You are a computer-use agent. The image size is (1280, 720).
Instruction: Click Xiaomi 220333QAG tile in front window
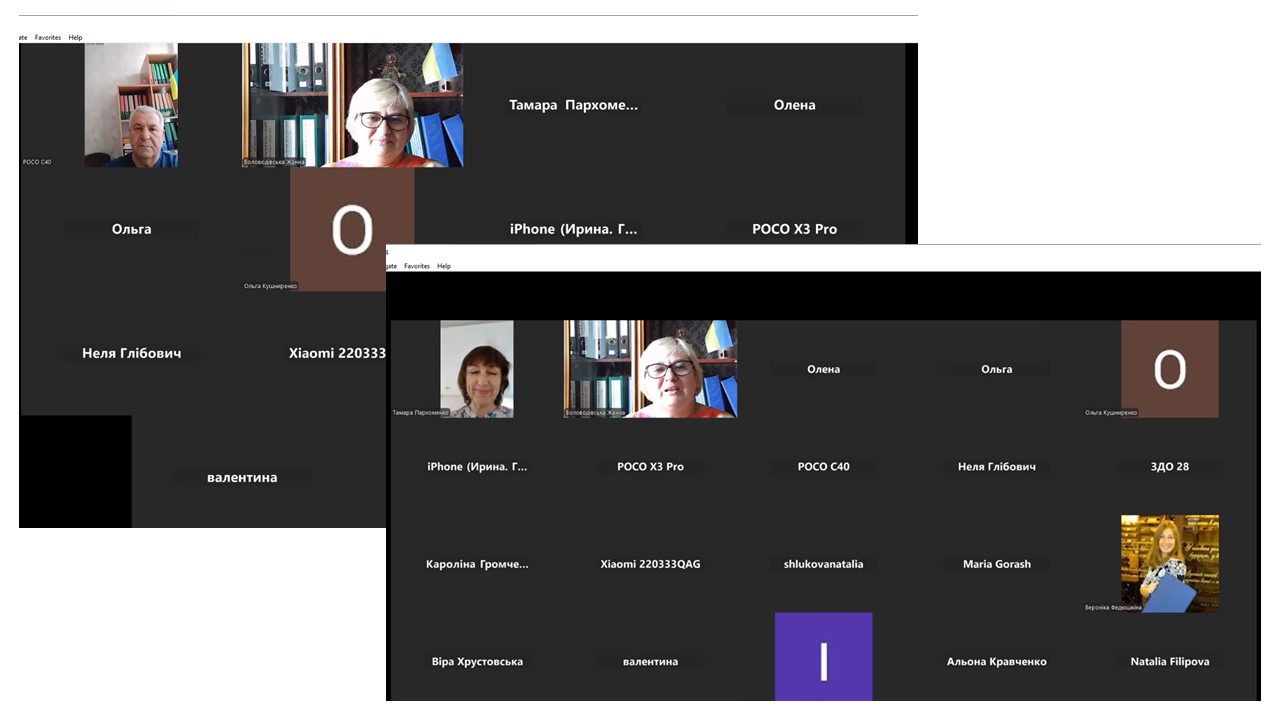[651, 564]
